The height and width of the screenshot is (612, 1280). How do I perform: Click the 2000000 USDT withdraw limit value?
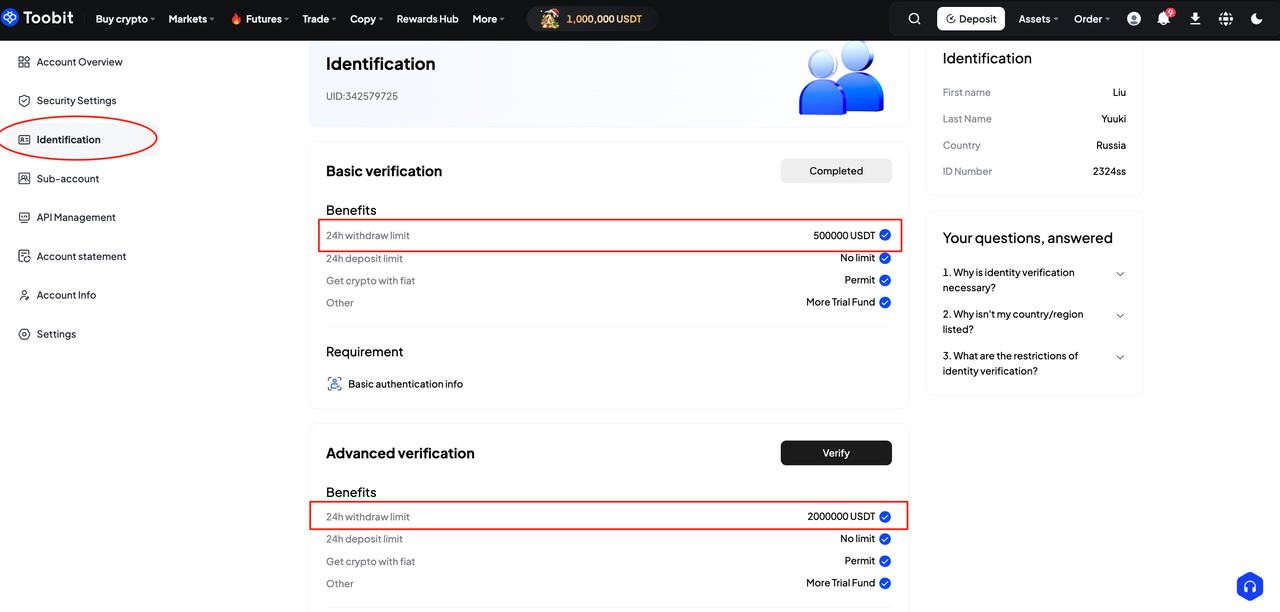coord(841,517)
